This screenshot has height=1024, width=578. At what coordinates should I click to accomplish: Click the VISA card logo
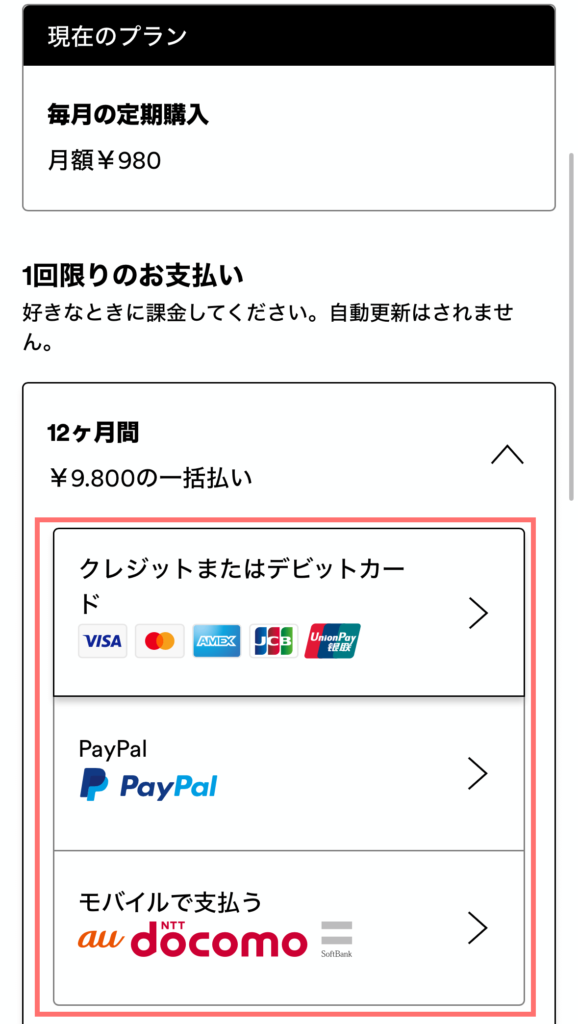point(103,641)
